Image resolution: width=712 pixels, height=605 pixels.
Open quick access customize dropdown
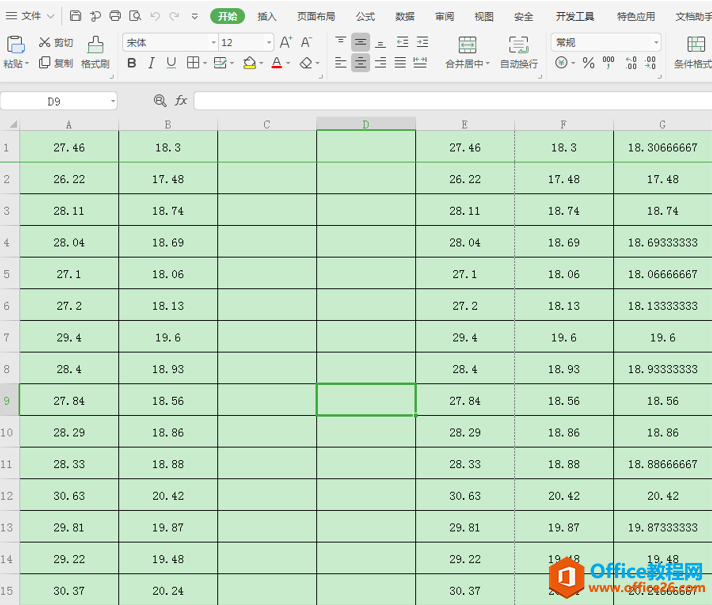click(x=195, y=16)
